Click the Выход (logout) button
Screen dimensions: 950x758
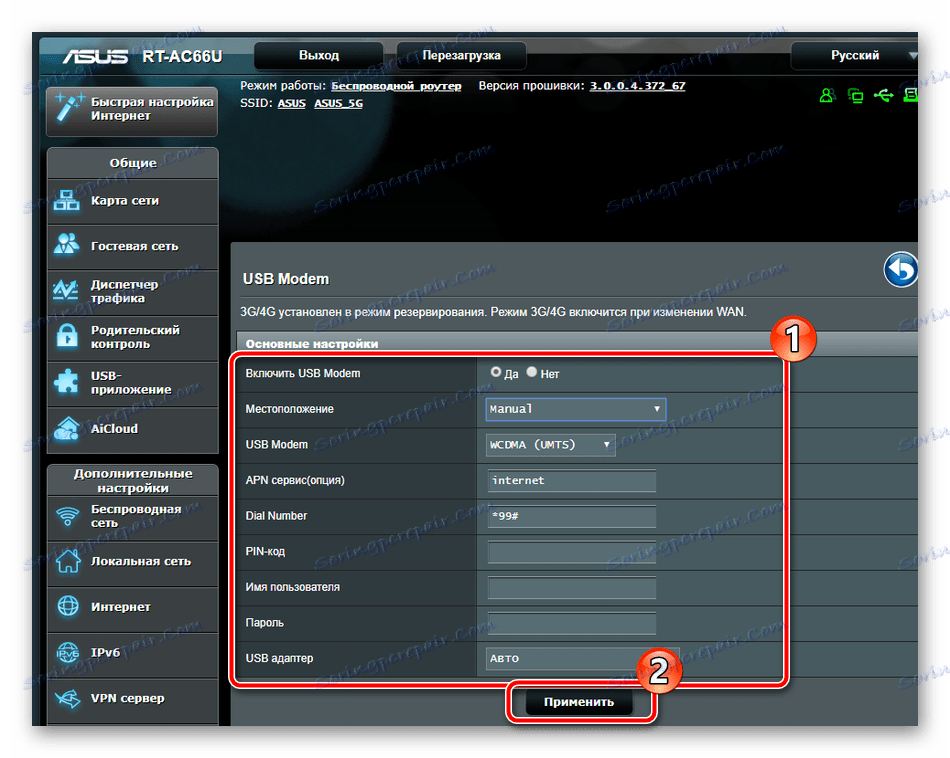pyautogui.click(x=319, y=56)
